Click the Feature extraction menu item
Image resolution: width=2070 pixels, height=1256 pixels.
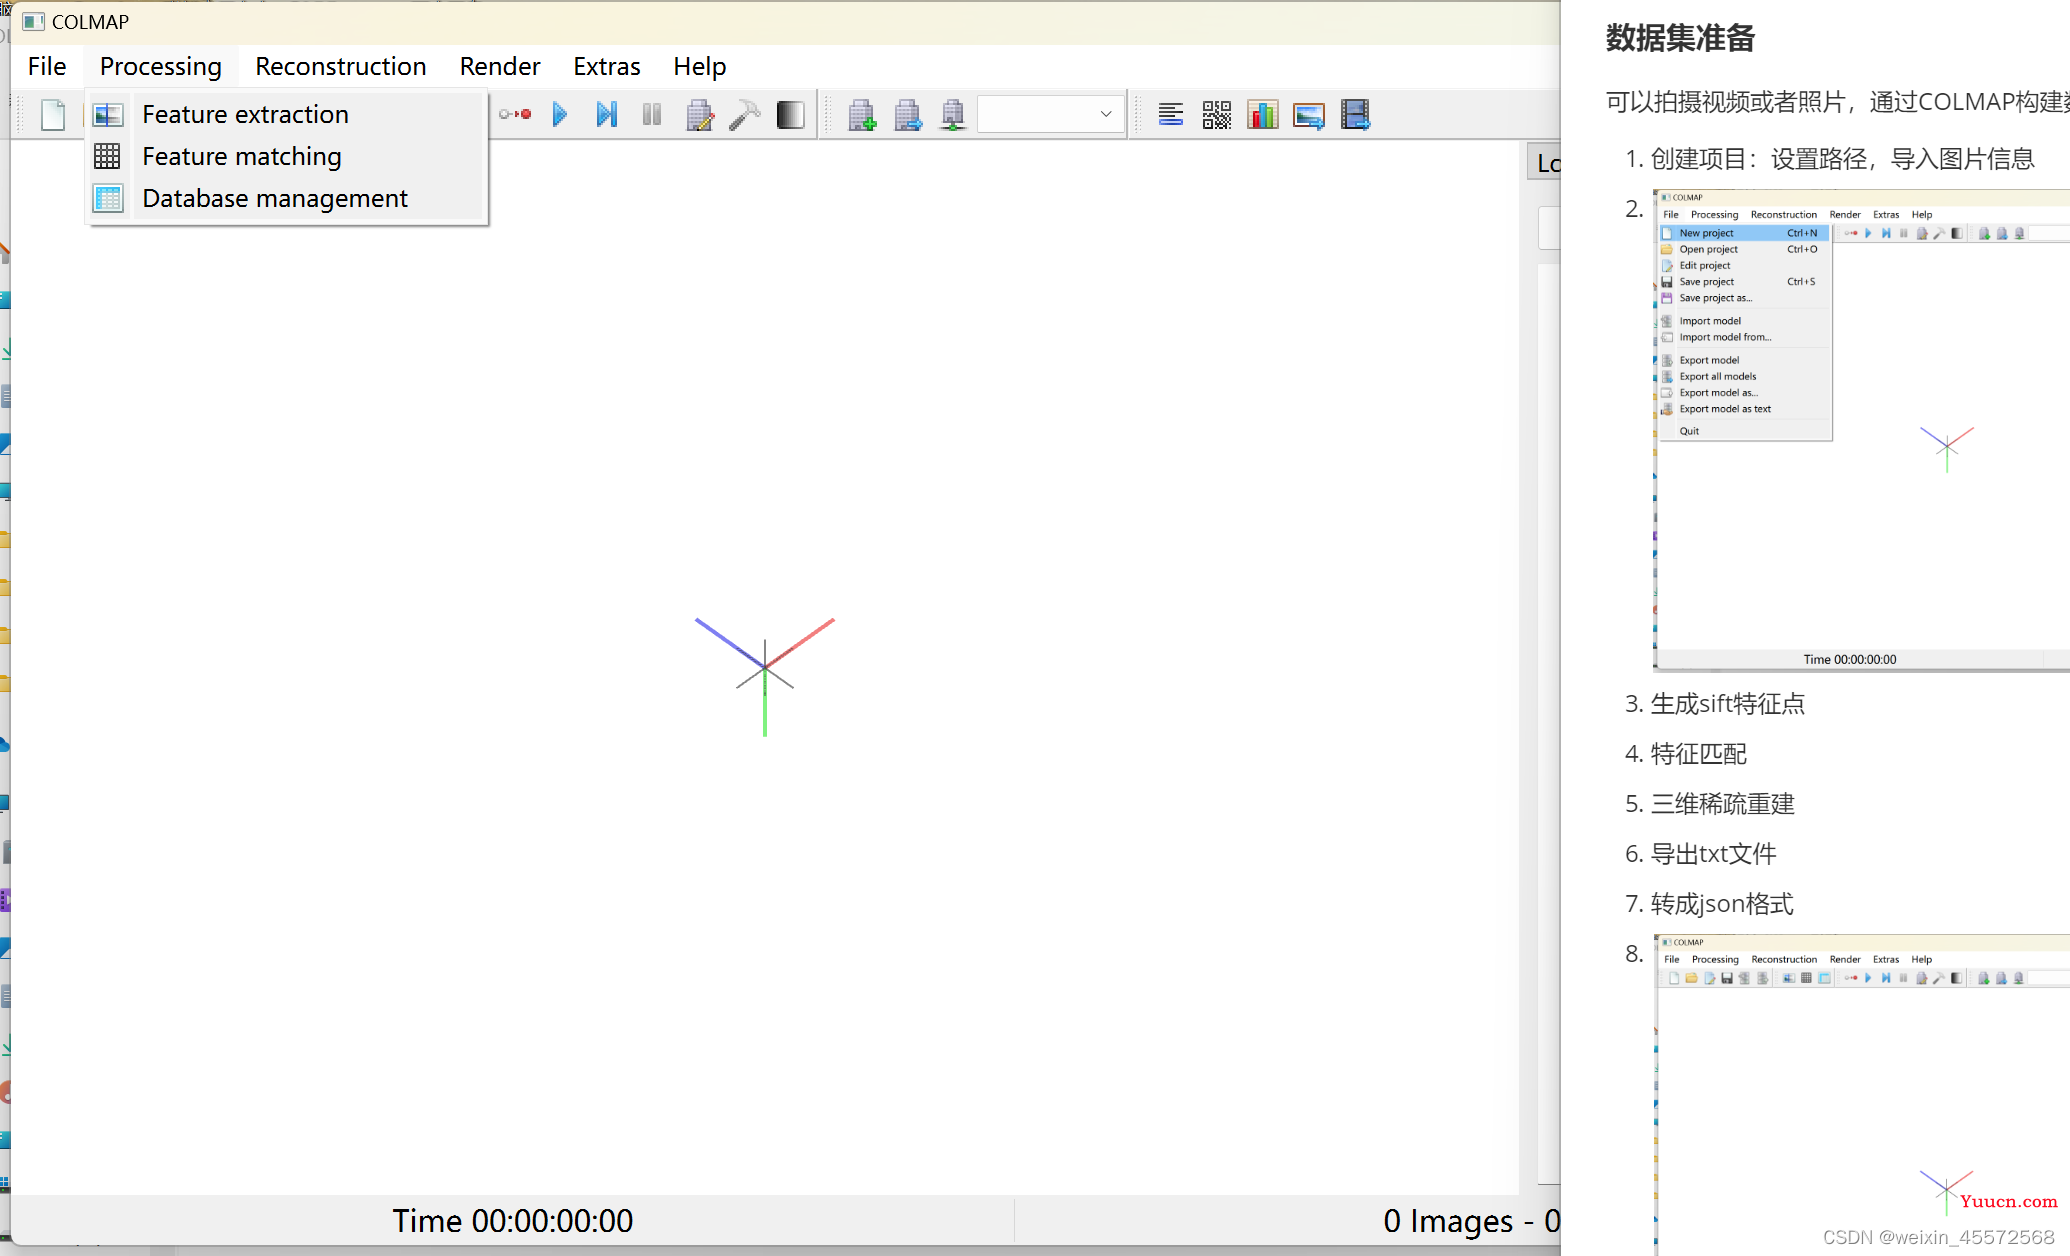[245, 114]
